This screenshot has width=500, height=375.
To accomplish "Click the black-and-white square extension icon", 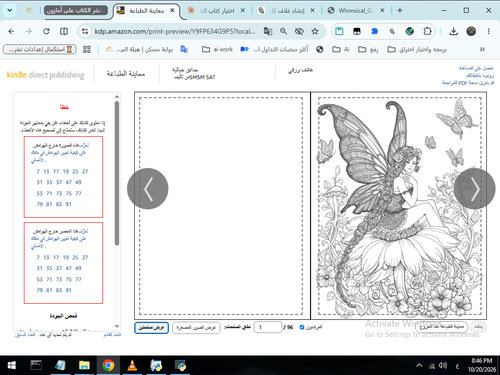I will (x=357, y=31).
